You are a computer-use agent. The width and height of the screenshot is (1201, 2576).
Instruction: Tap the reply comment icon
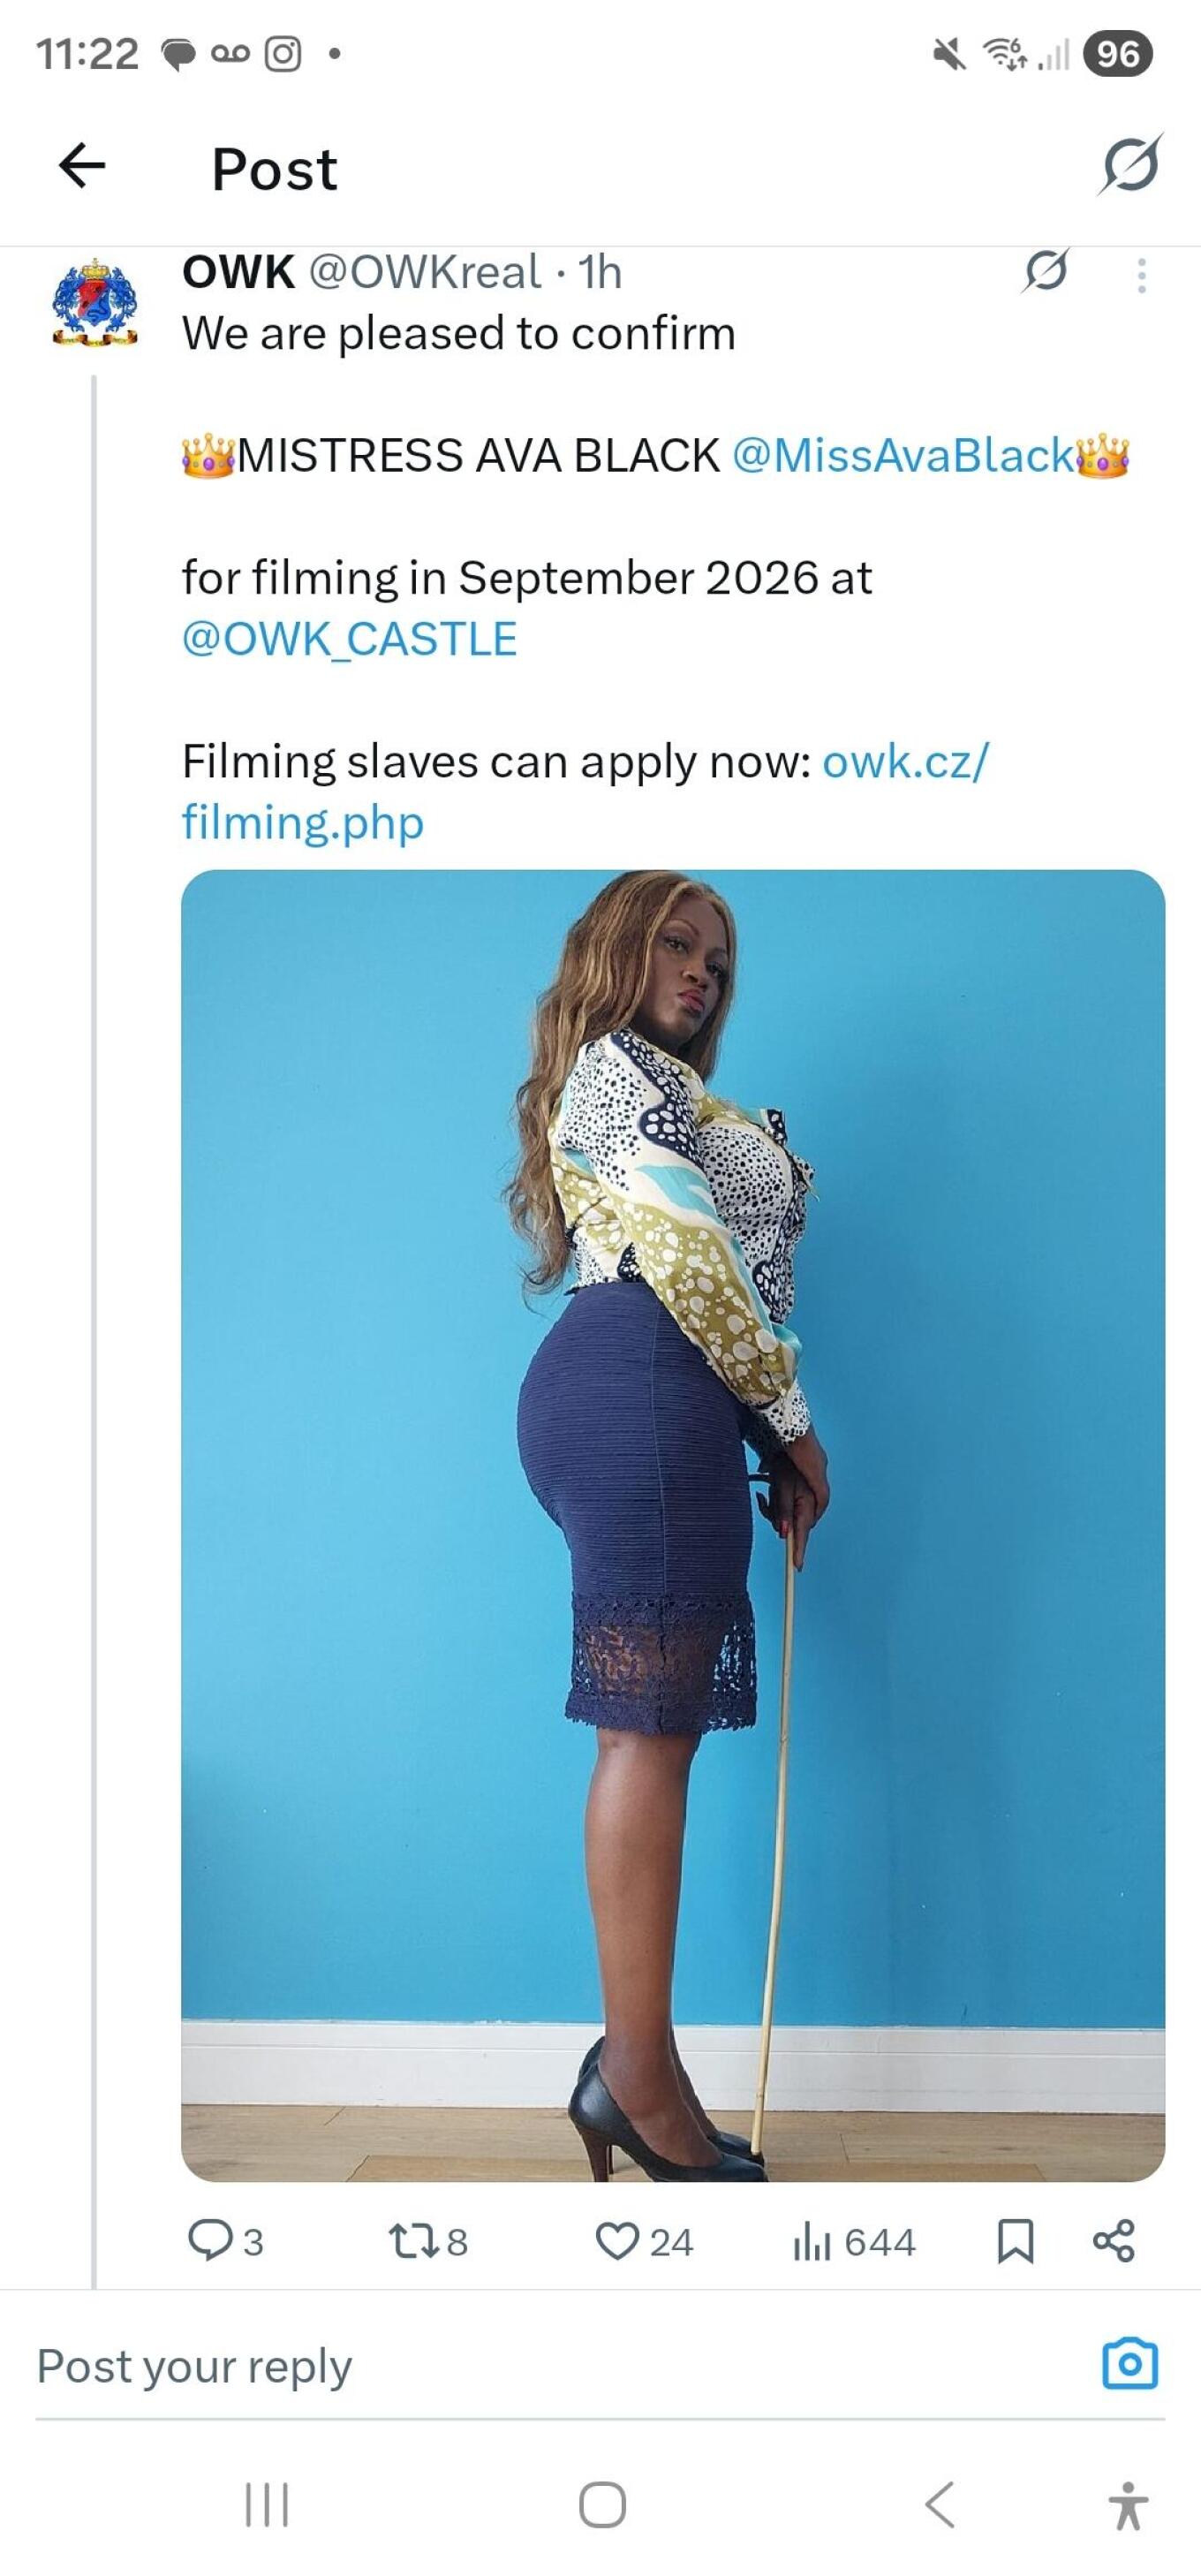210,2241
